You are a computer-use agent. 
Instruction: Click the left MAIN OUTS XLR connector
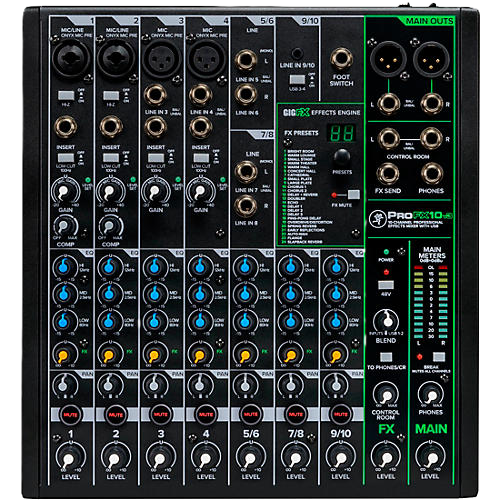tap(388, 59)
